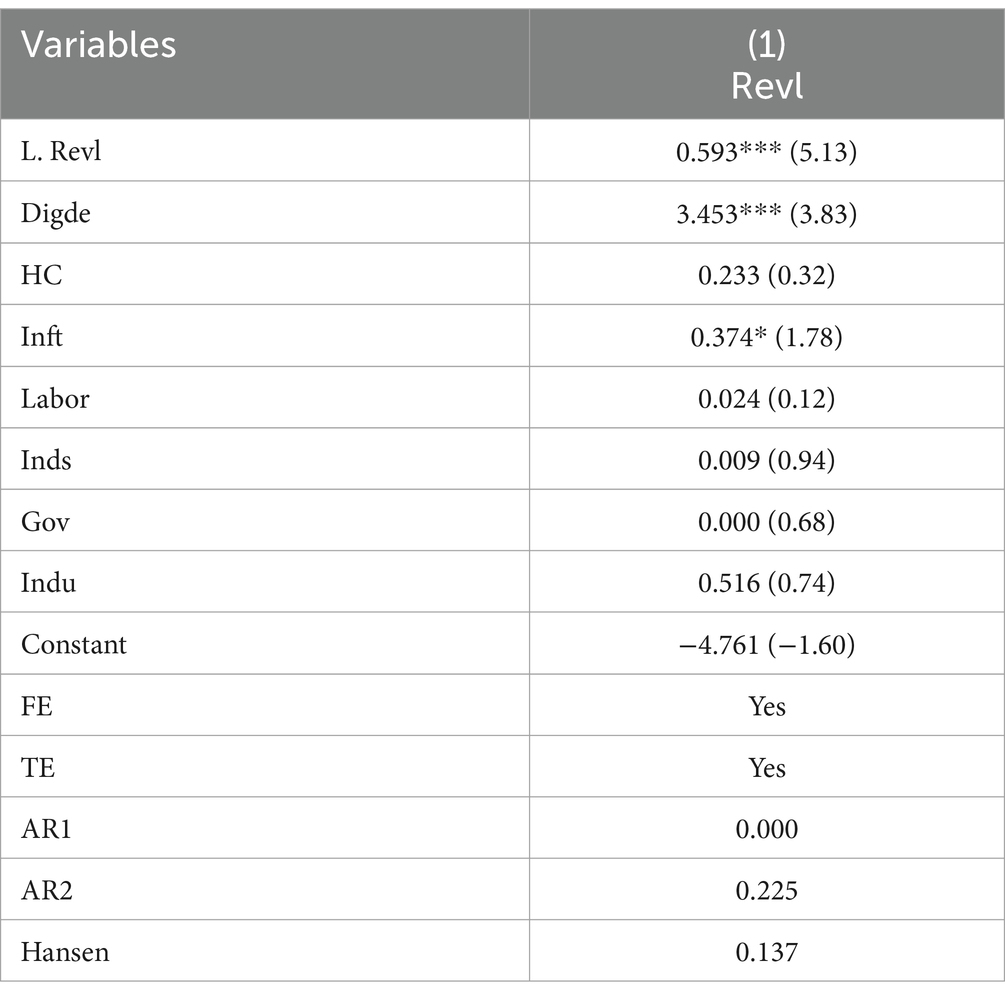Select the AR2 value 0.225
Screen dimensions: 1005x999
(767, 890)
